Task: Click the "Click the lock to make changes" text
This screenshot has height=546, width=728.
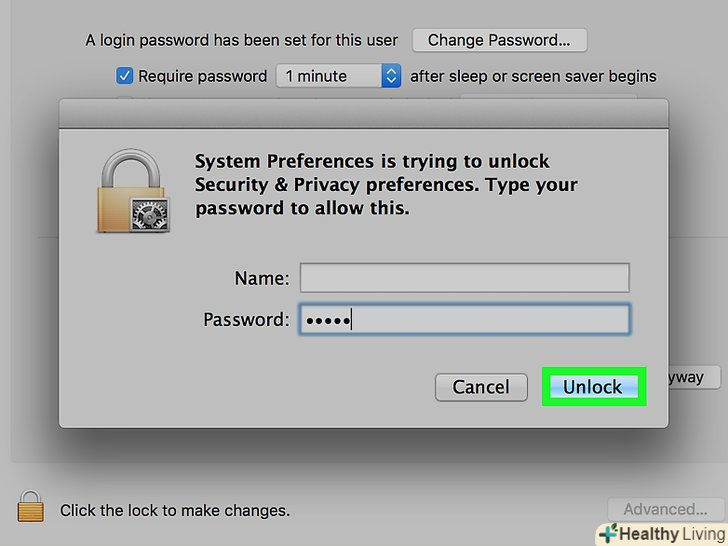Action: (175, 510)
